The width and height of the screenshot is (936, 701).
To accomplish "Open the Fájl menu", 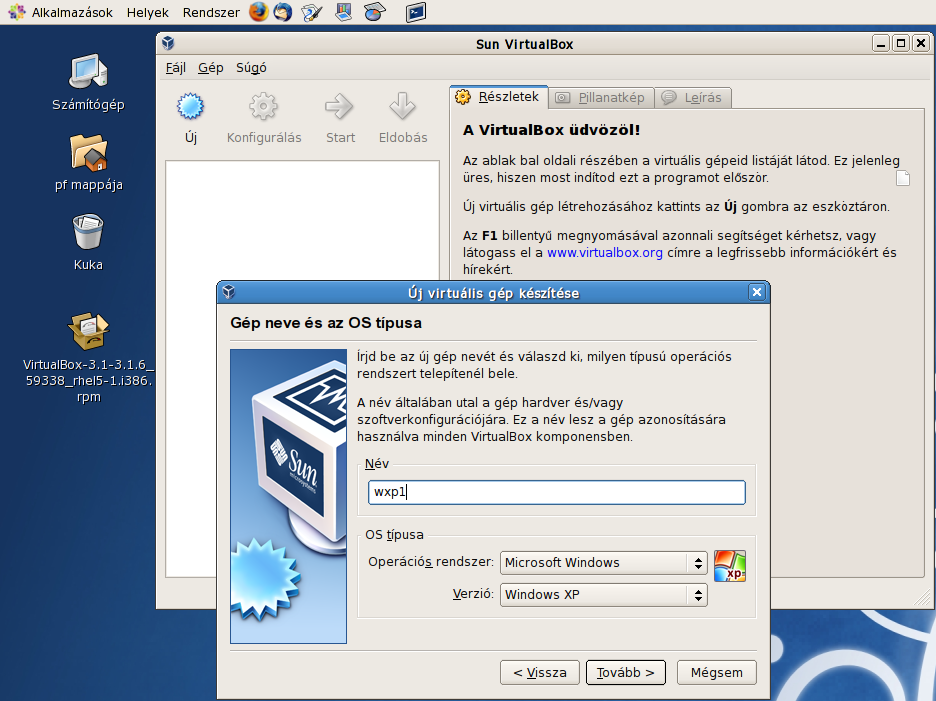I will coord(175,68).
